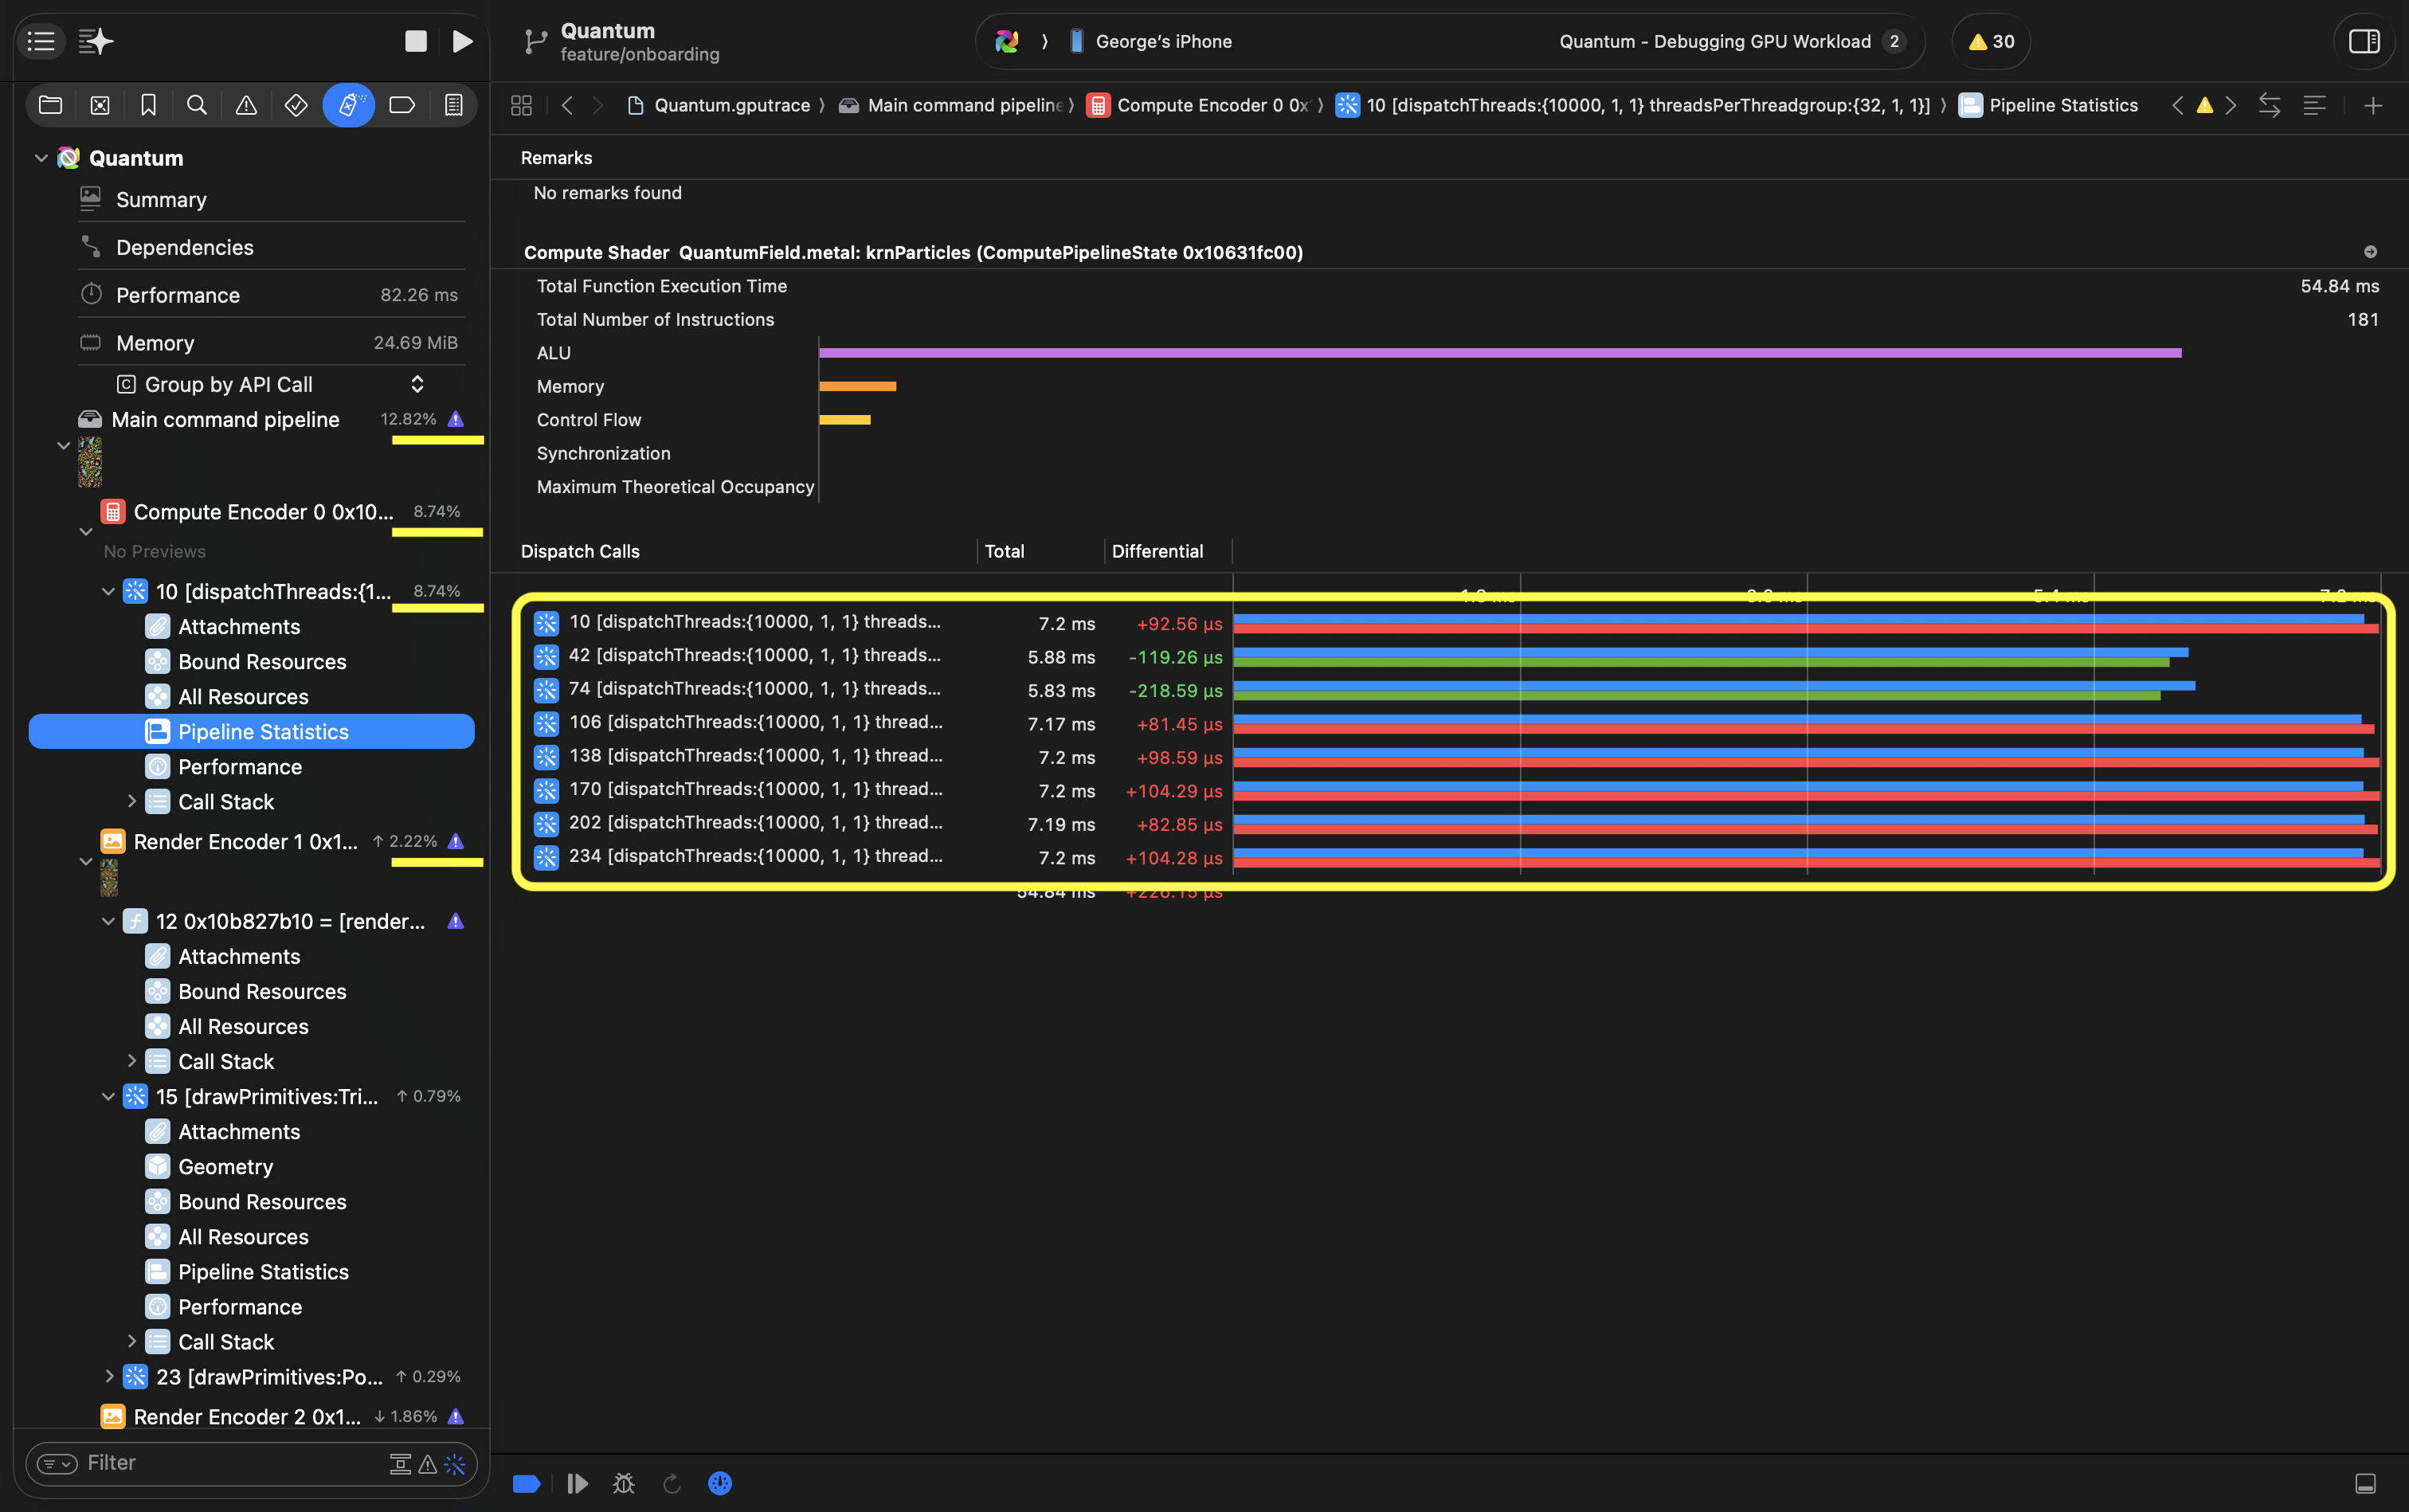This screenshot has height=1512, width=2409.
Task: Toggle the navigator sidebar
Action: tap(41, 41)
